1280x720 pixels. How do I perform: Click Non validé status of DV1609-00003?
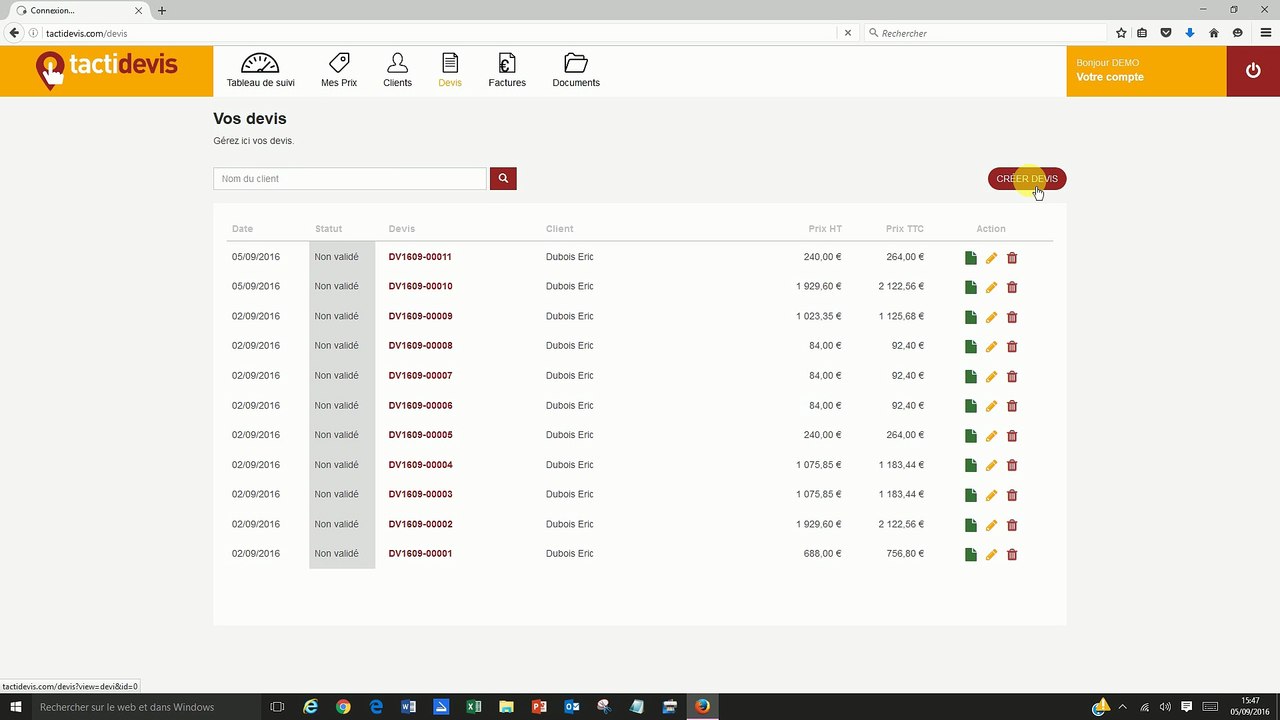(x=336, y=494)
